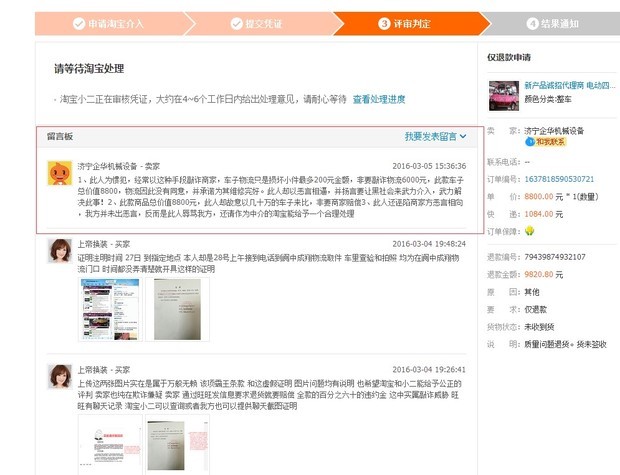The height and width of the screenshot is (475, 620).
Task: Click the 留言板 header label
Action: (x=60, y=136)
